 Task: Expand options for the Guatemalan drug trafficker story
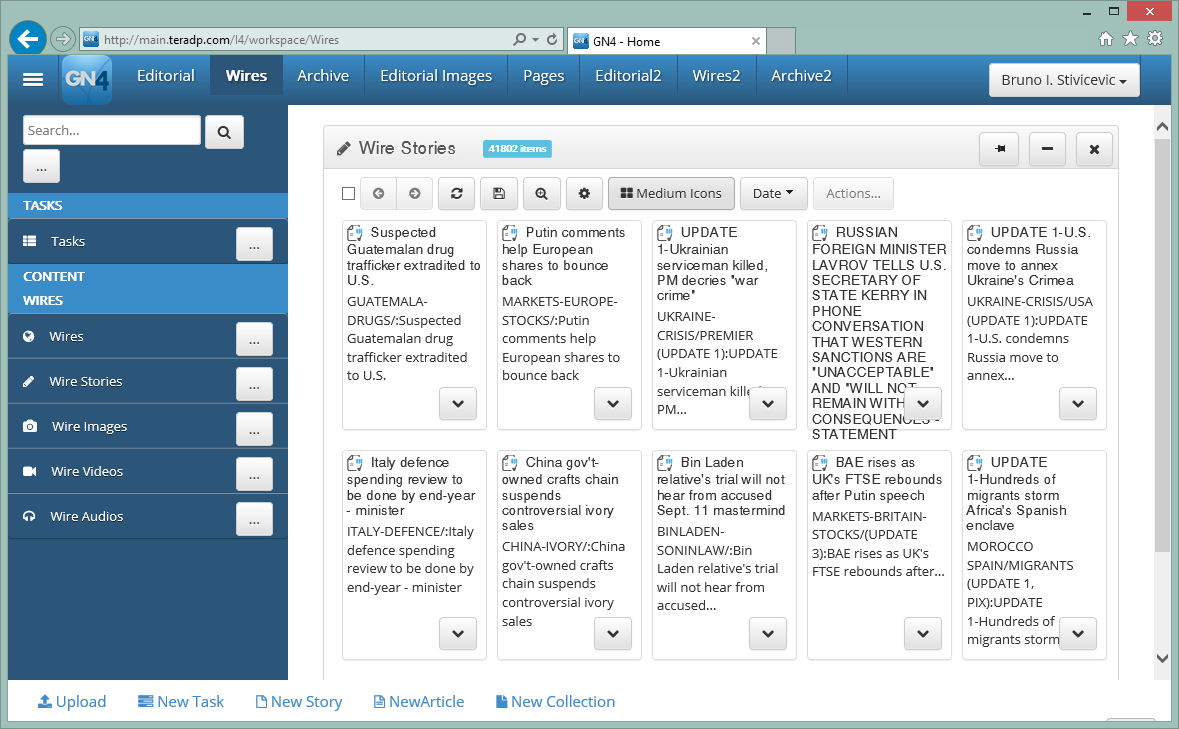[x=458, y=404]
